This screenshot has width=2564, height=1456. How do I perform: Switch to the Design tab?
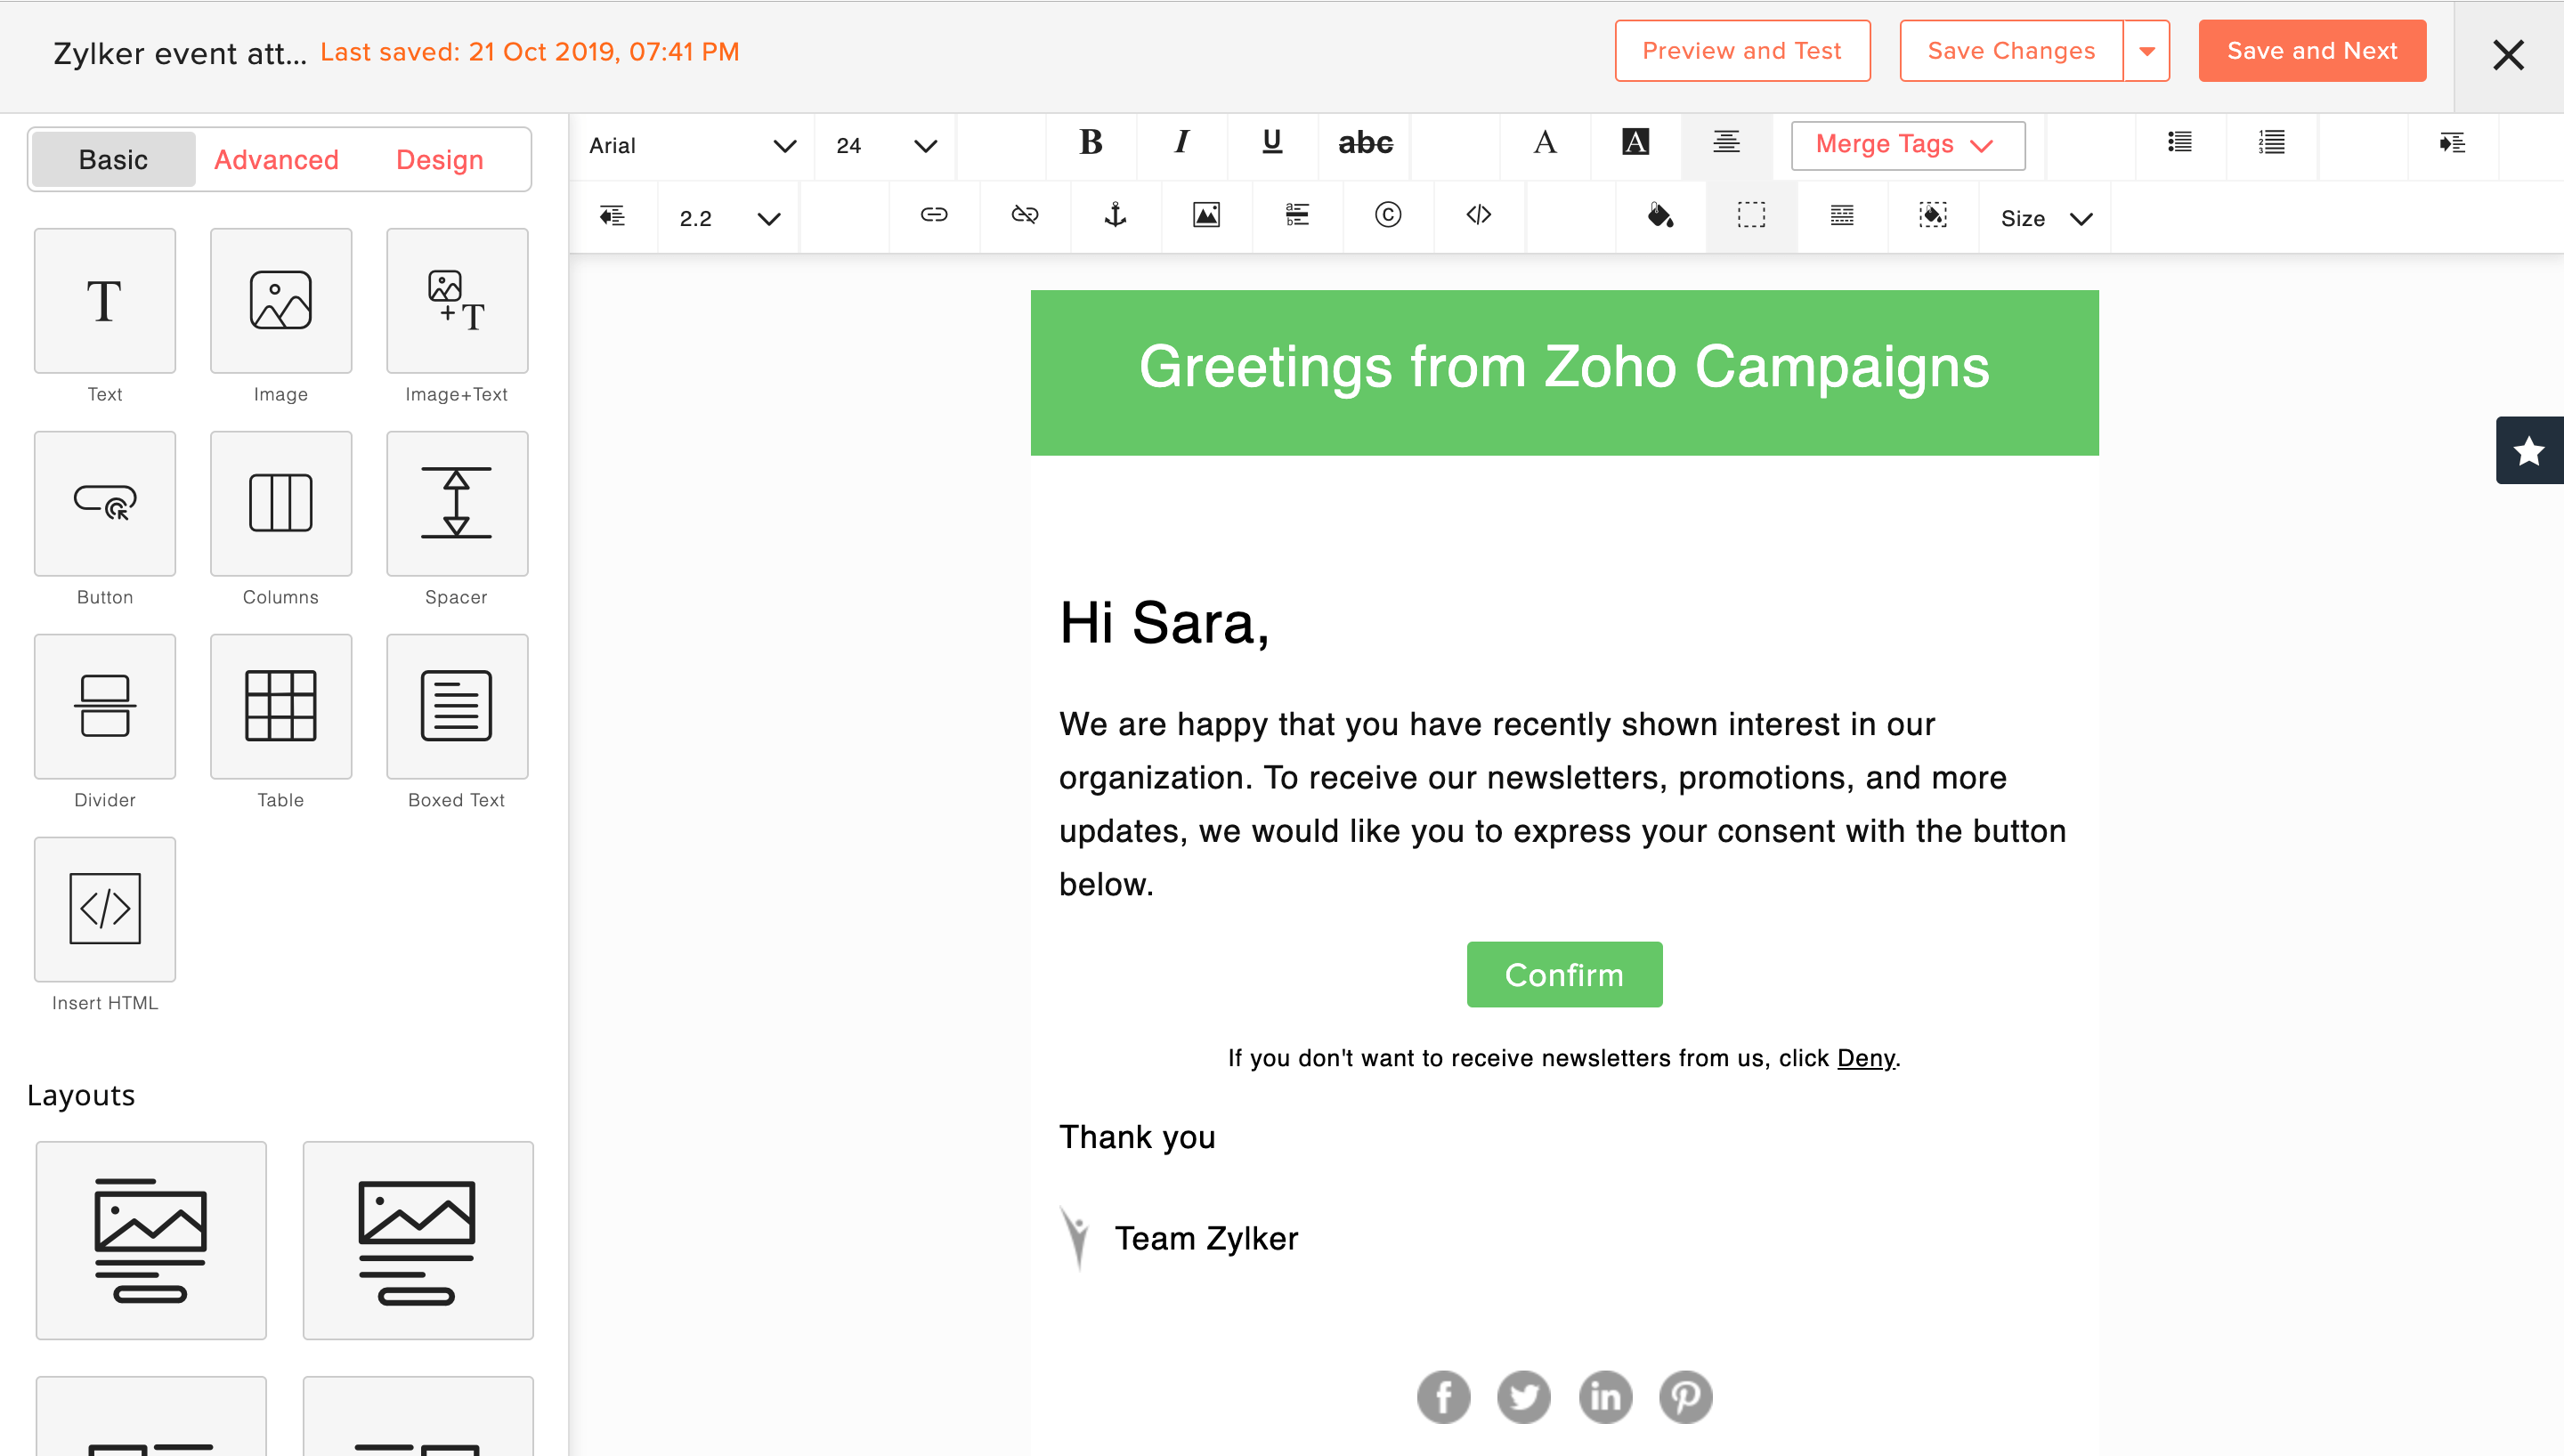click(439, 160)
